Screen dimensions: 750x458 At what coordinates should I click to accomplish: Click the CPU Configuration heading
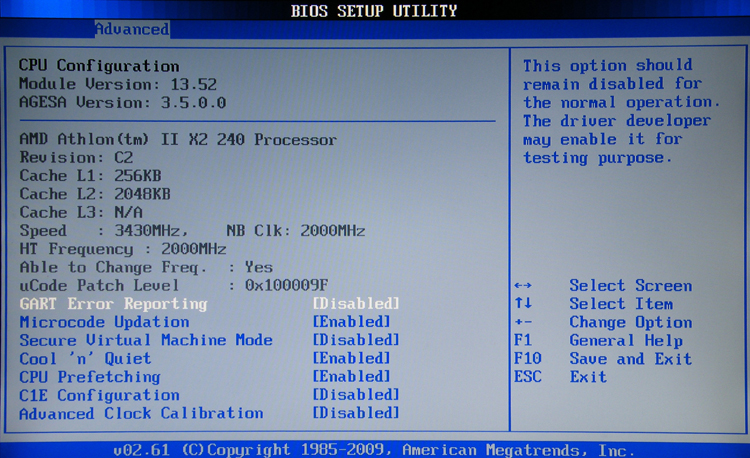tap(99, 66)
